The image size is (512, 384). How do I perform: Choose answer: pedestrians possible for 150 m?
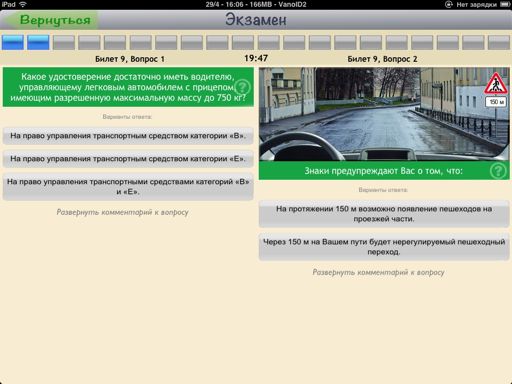384,214
